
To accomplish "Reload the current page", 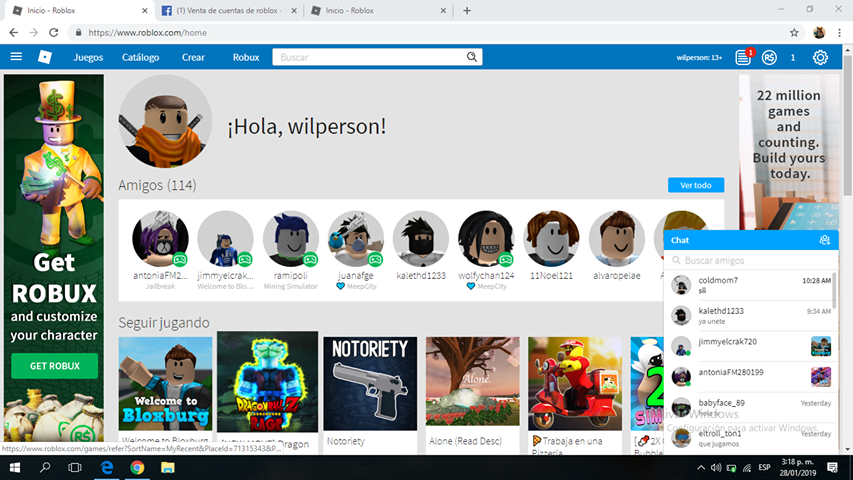I will pyautogui.click(x=53, y=33).
